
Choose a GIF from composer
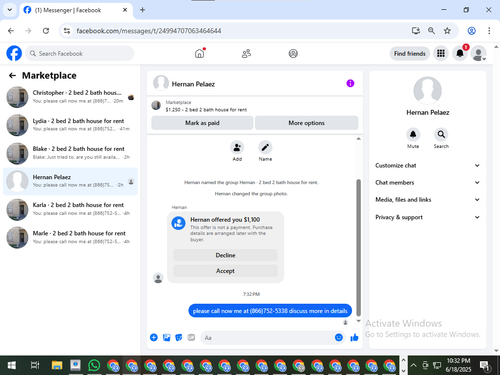tap(191, 337)
